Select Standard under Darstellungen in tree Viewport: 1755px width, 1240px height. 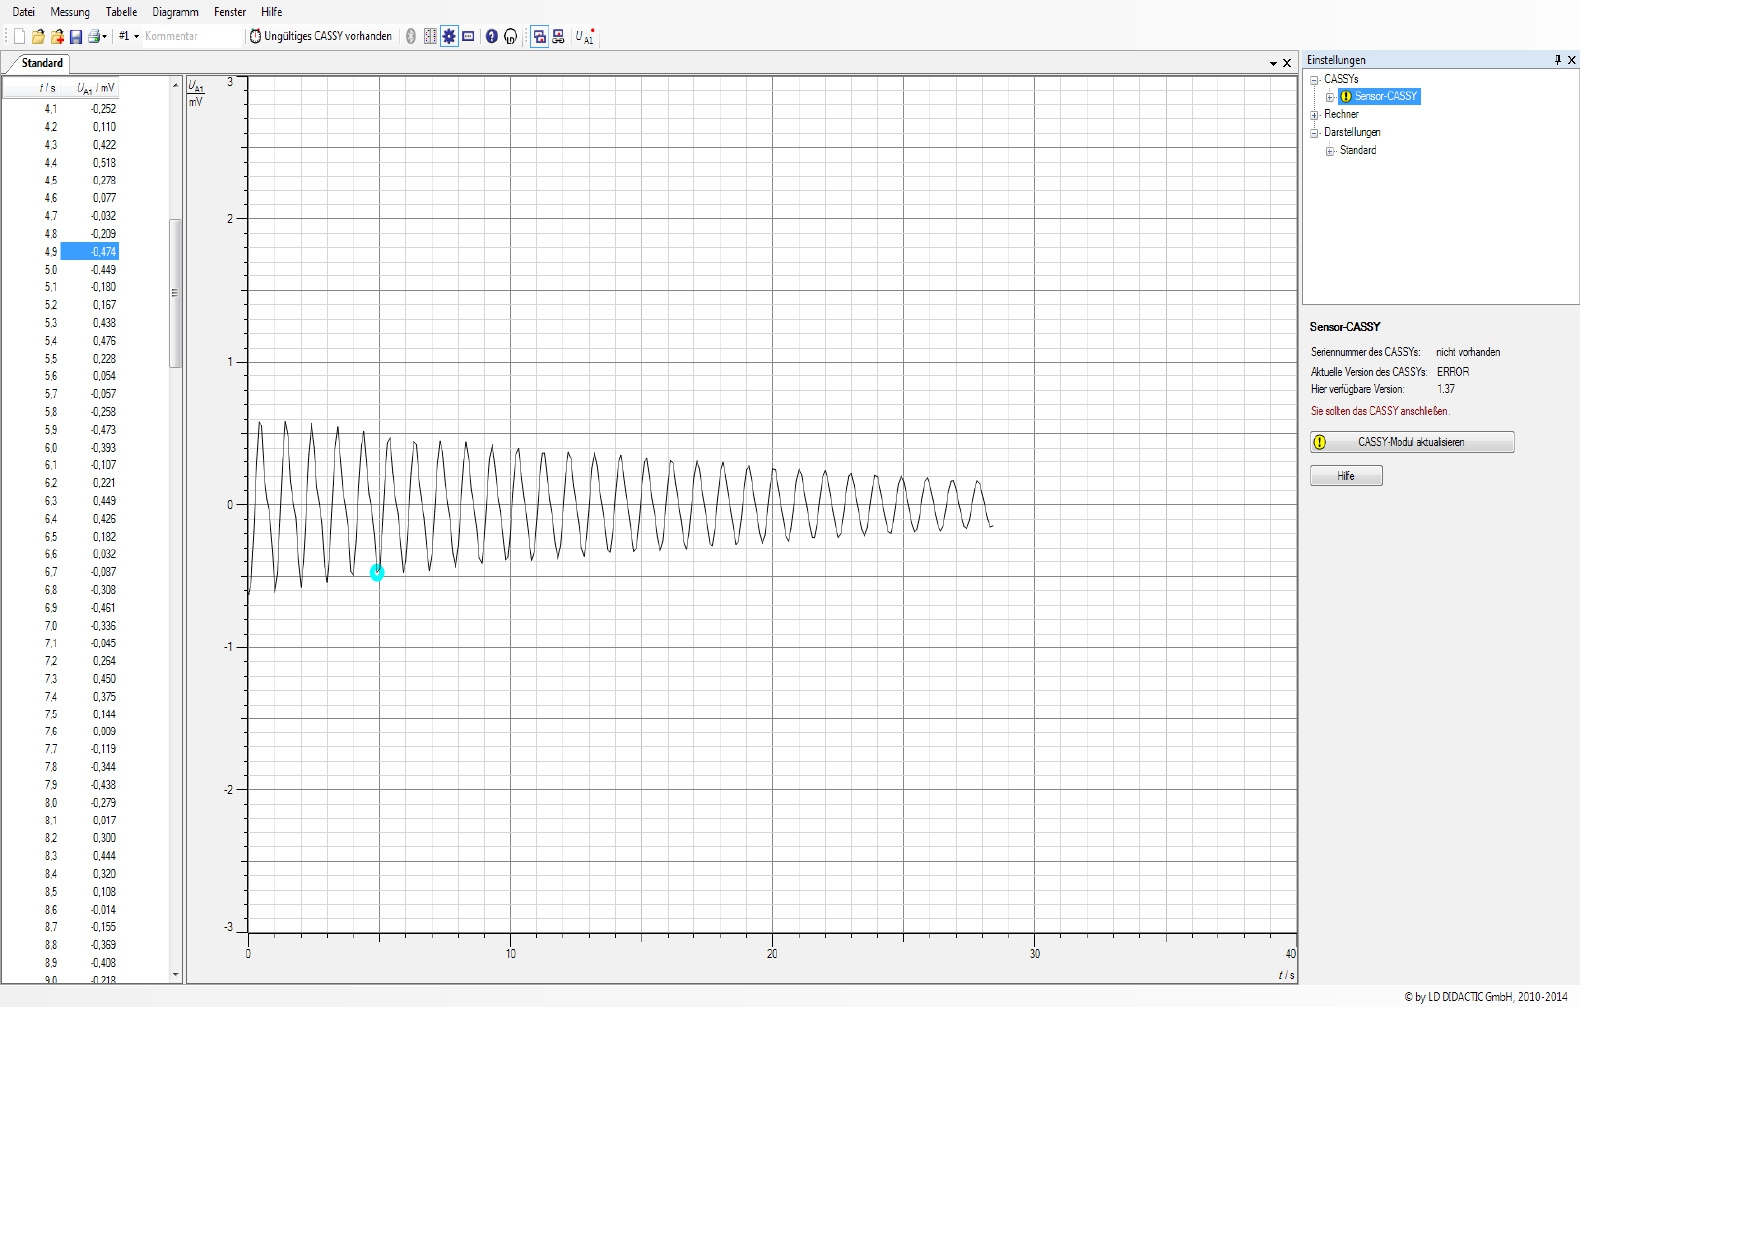pos(1358,150)
